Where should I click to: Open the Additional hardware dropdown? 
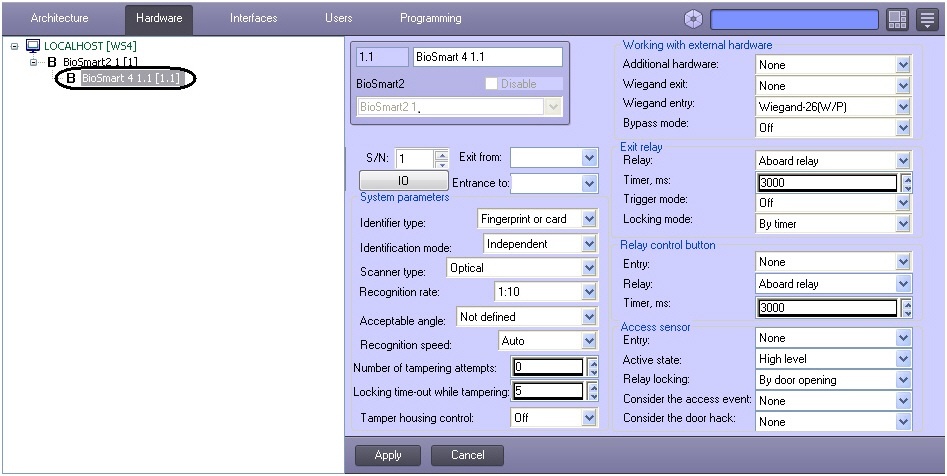[833, 65]
